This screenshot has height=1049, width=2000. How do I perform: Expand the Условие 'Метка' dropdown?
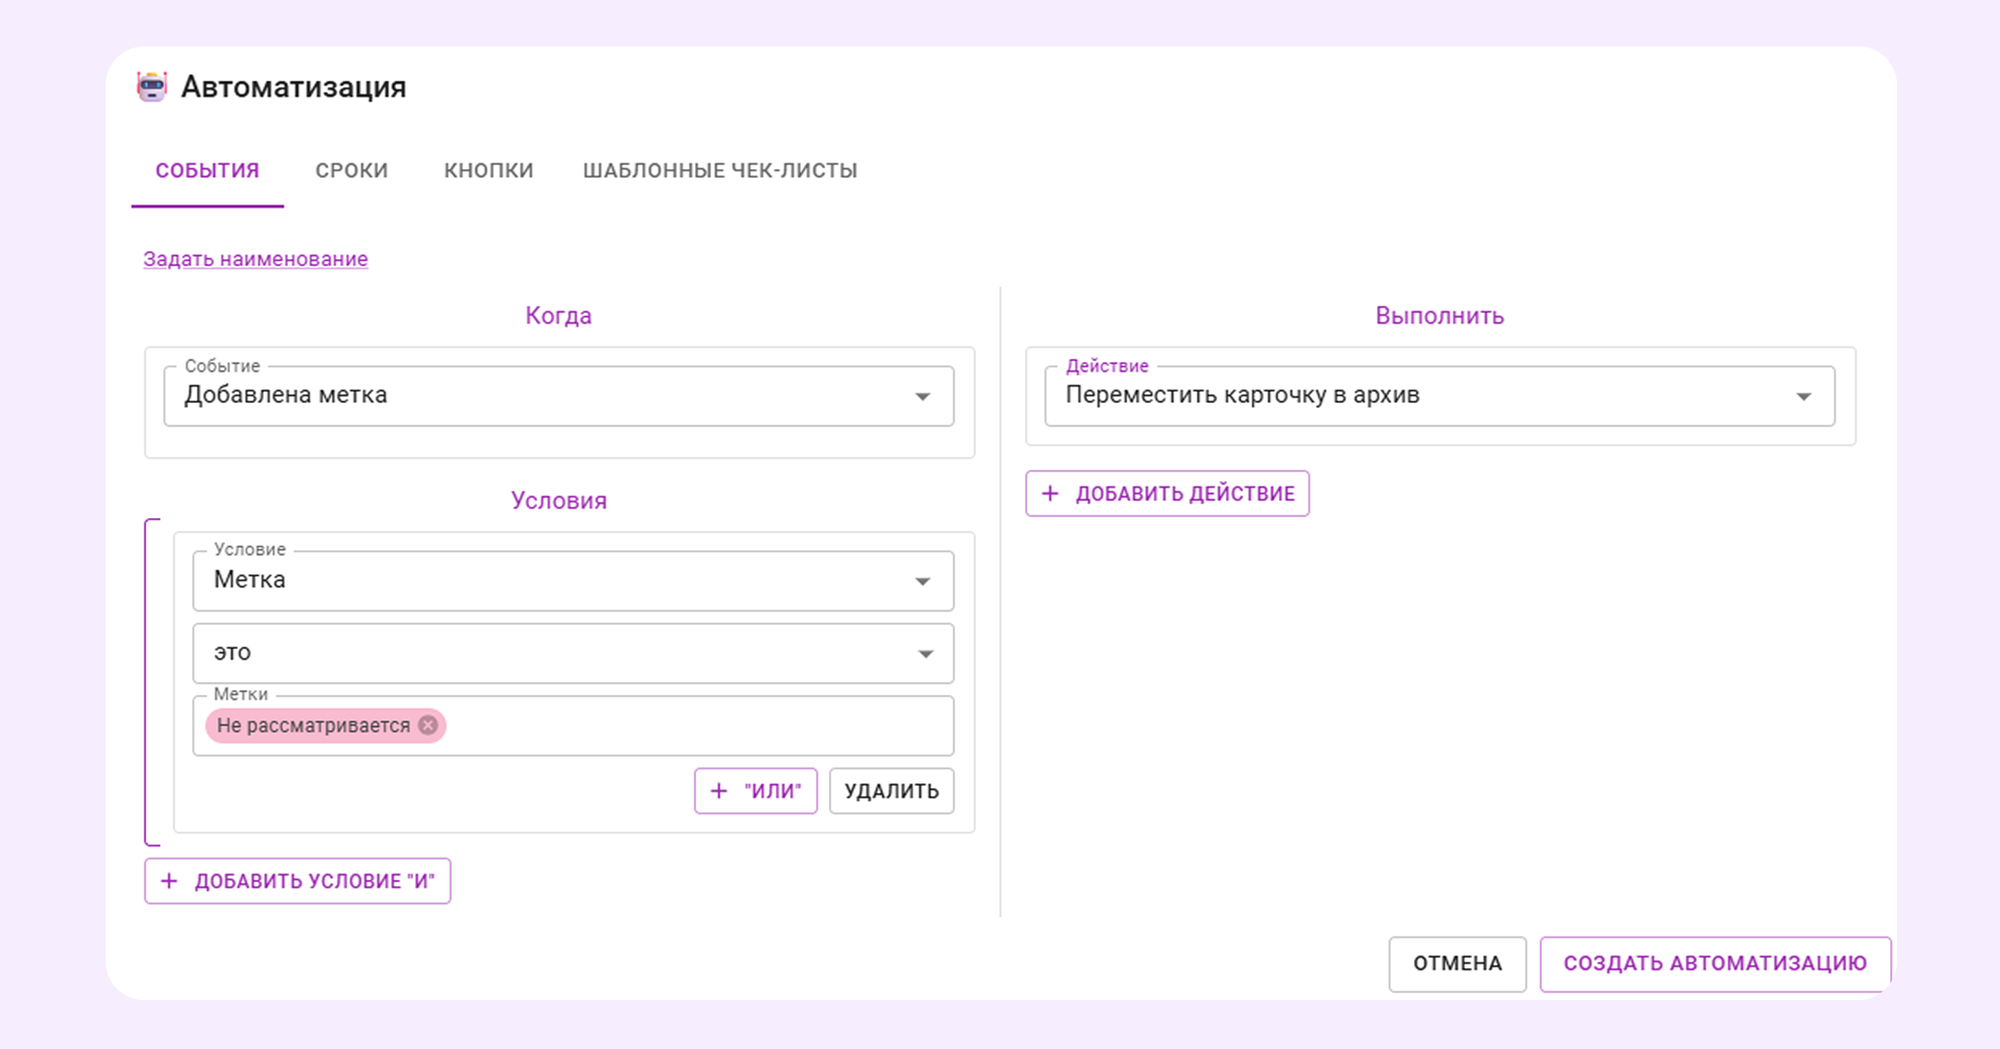click(922, 581)
